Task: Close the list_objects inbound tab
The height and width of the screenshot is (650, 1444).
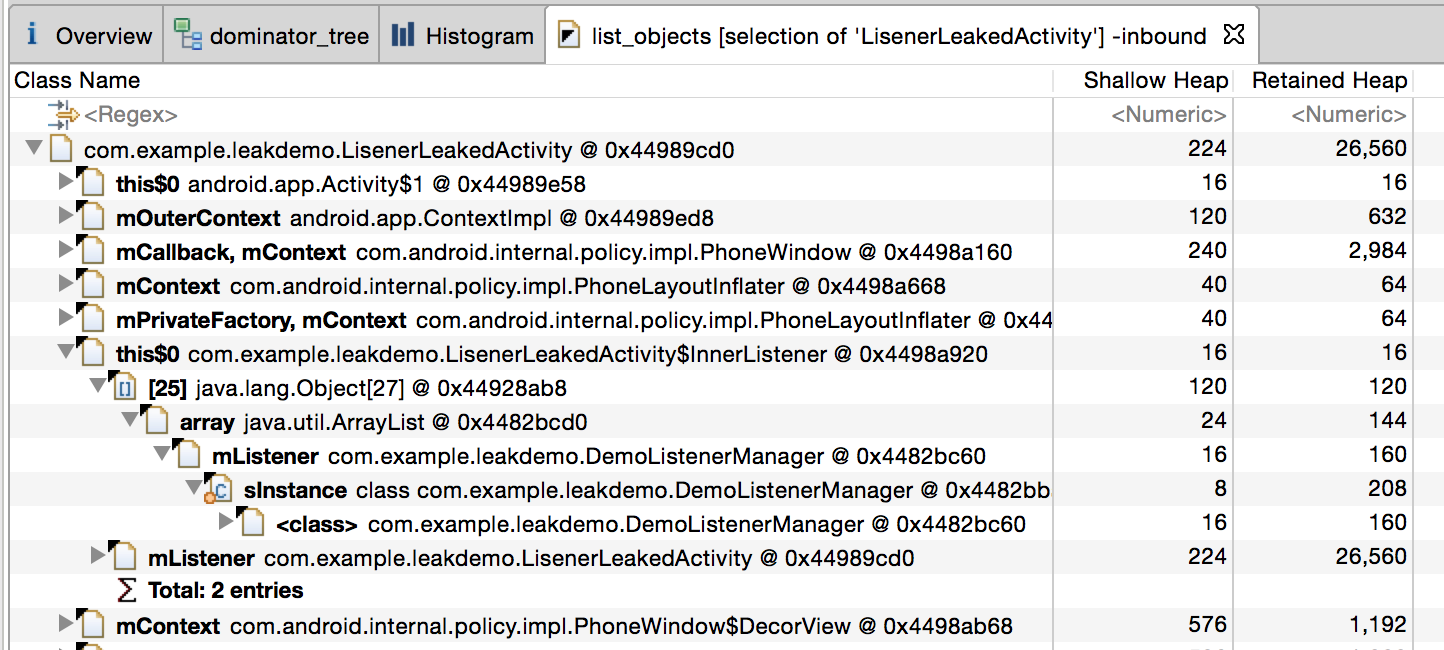Action: tap(1232, 32)
